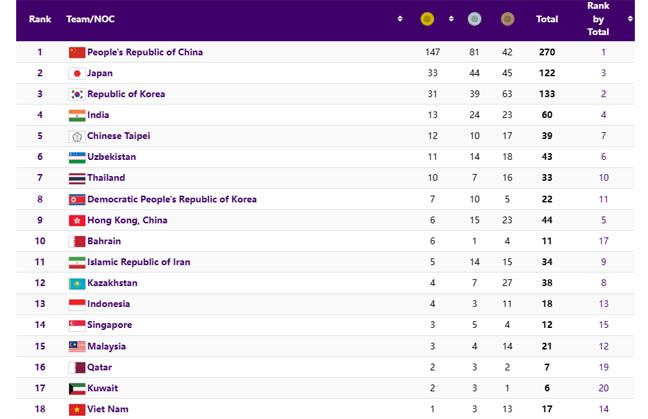
Task: Select the Viet Nam table row name
Action: [x=109, y=409]
